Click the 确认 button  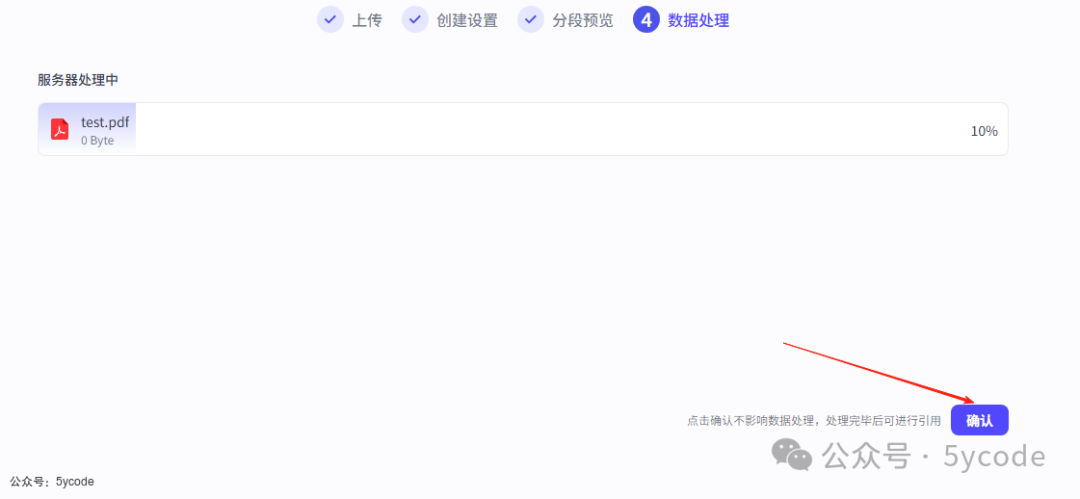pos(979,420)
